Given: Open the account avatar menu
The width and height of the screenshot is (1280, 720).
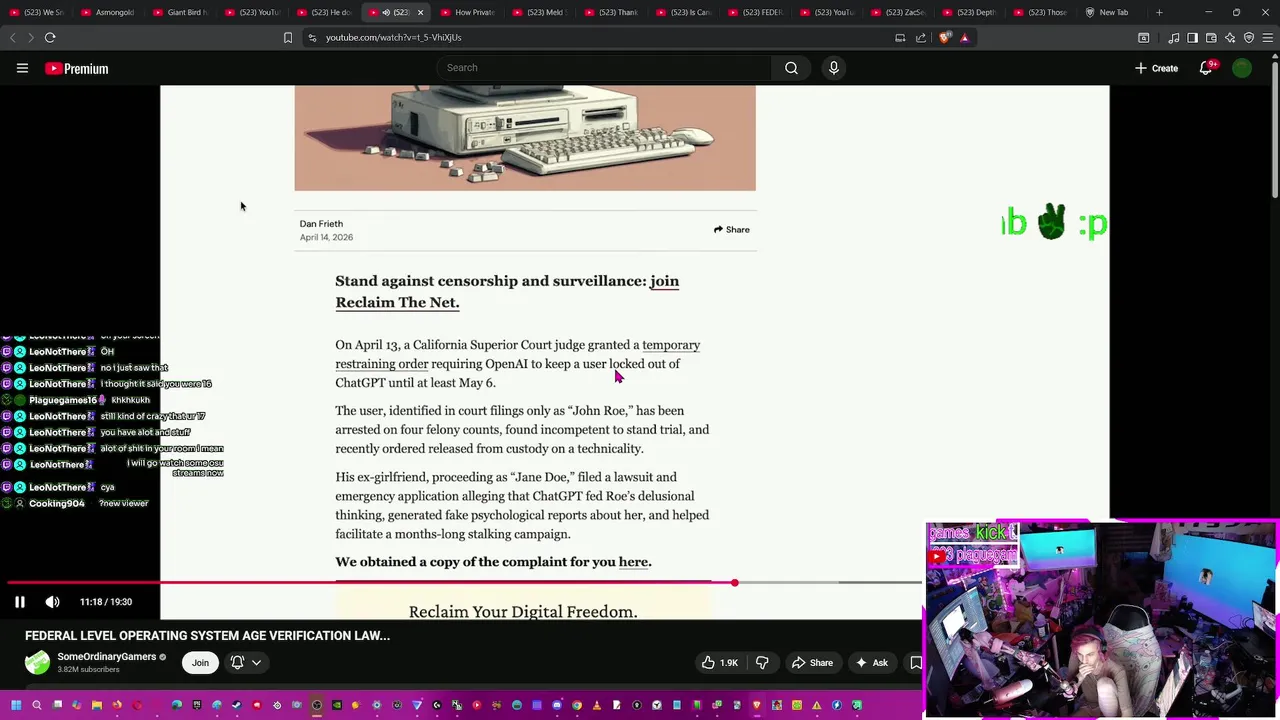Looking at the screenshot, I should click(x=1242, y=68).
